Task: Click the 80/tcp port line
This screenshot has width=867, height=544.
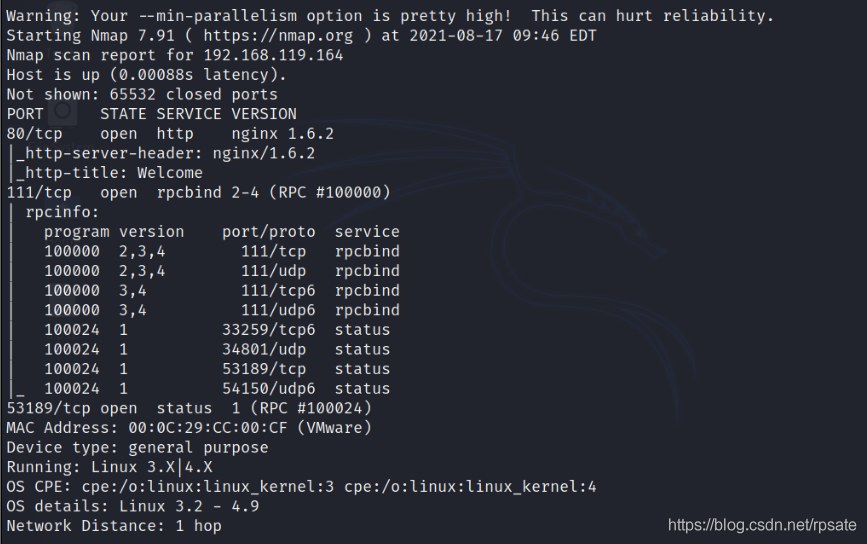Action: point(170,134)
